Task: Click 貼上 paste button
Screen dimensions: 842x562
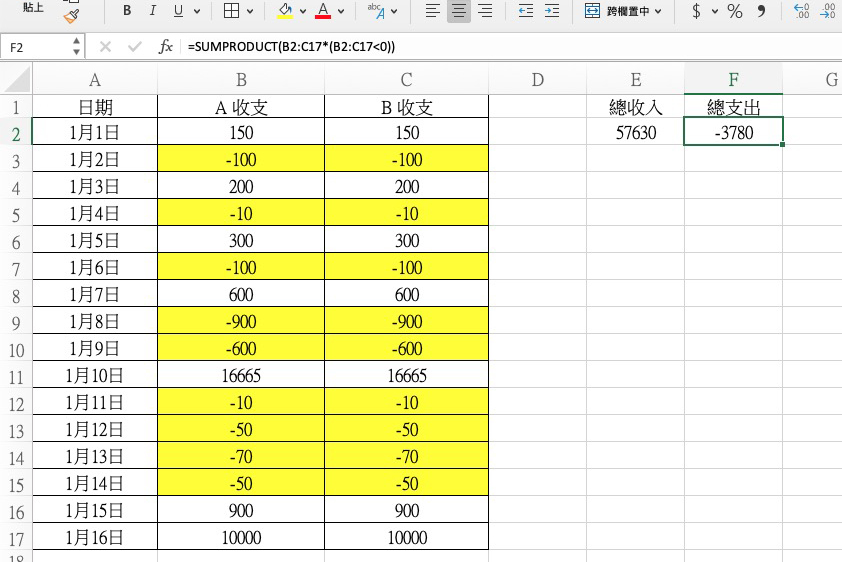Action: pos(33,8)
